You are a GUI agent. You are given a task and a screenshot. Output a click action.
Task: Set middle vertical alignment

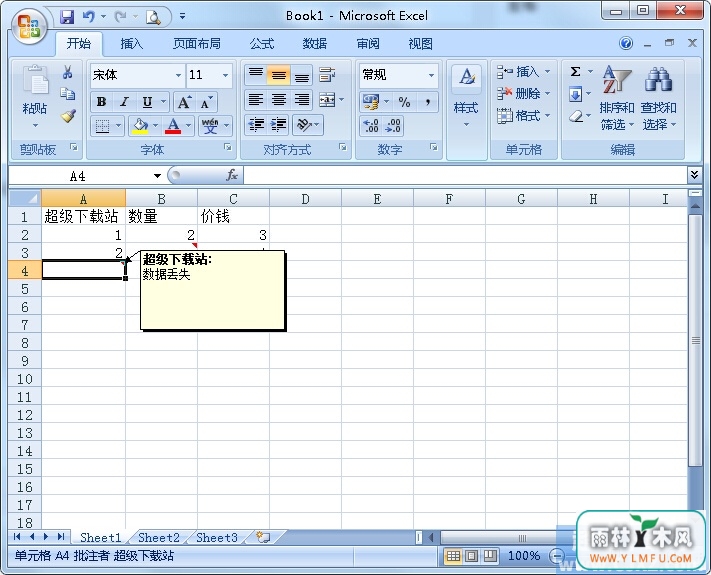278,75
